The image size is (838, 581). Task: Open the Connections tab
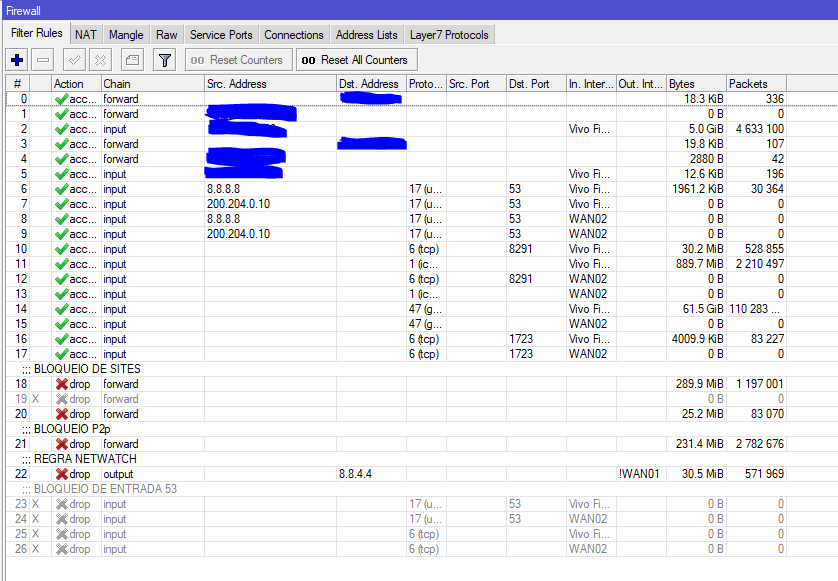click(x=294, y=35)
